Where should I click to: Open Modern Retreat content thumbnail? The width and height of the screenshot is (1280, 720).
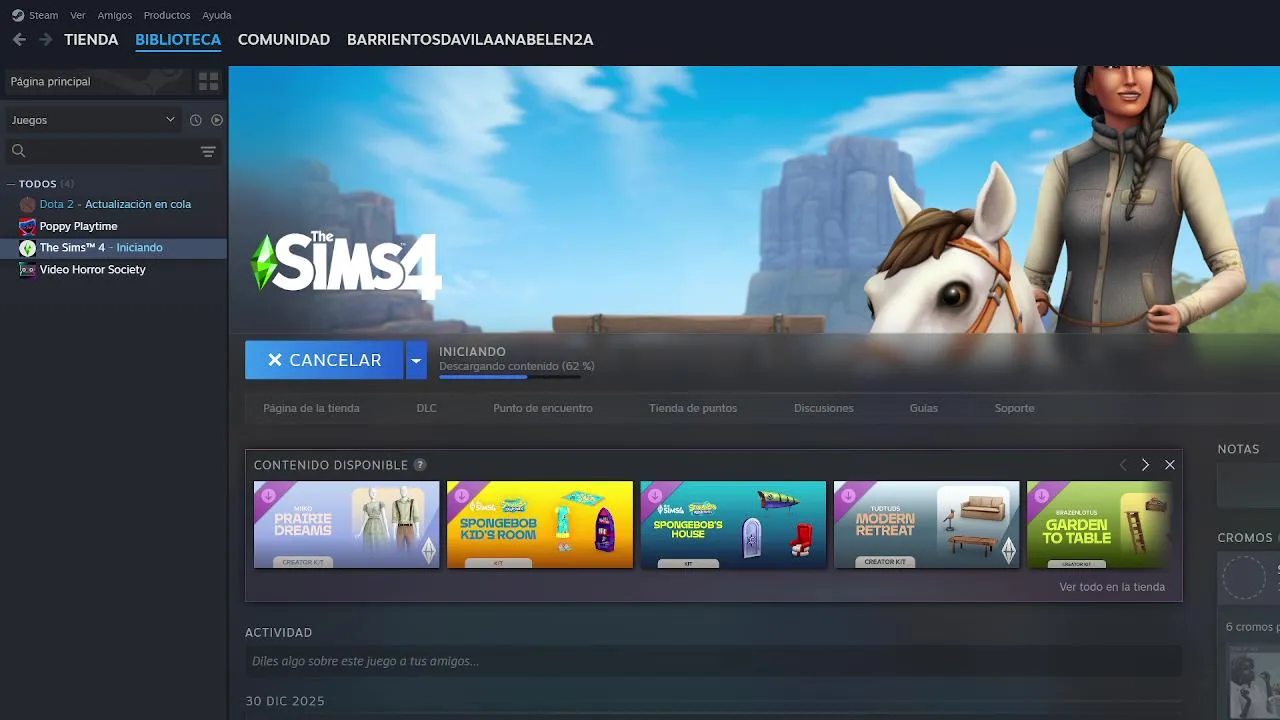point(927,525)
